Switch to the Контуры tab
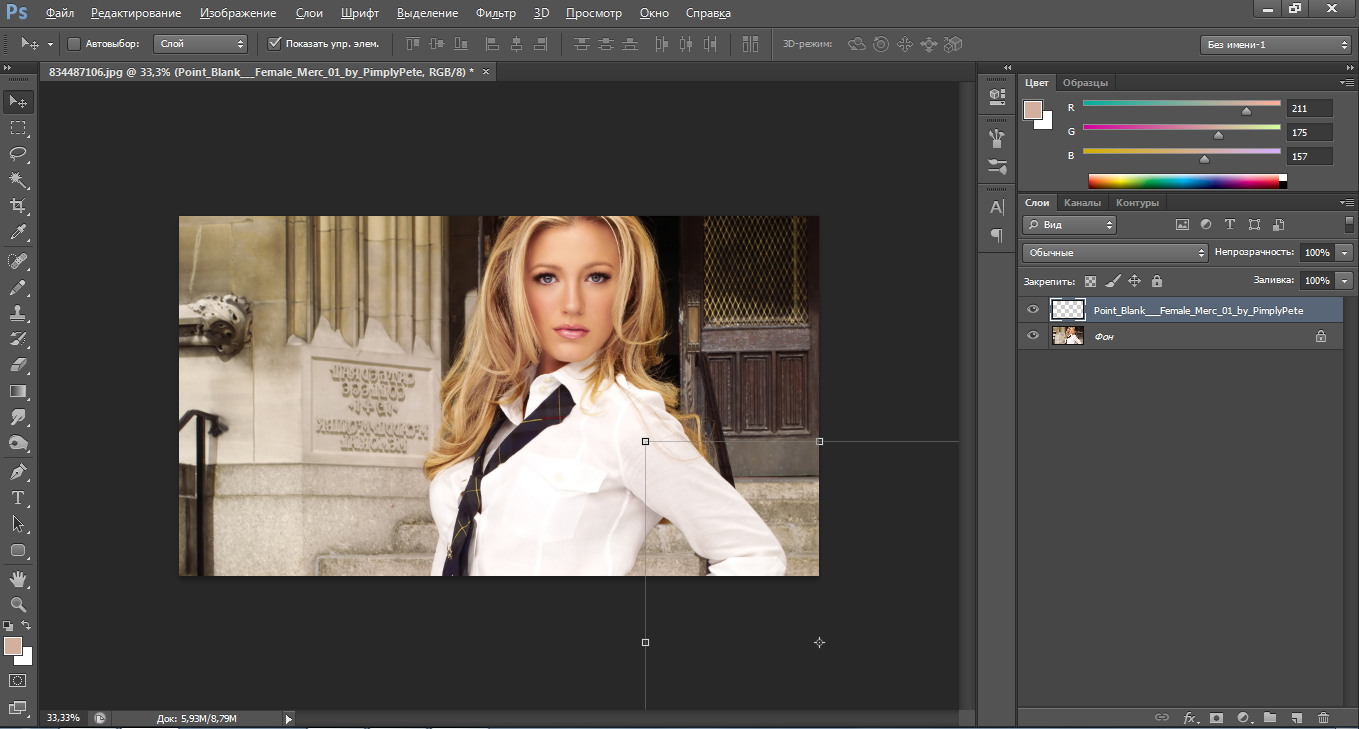 coord(1137,202)
